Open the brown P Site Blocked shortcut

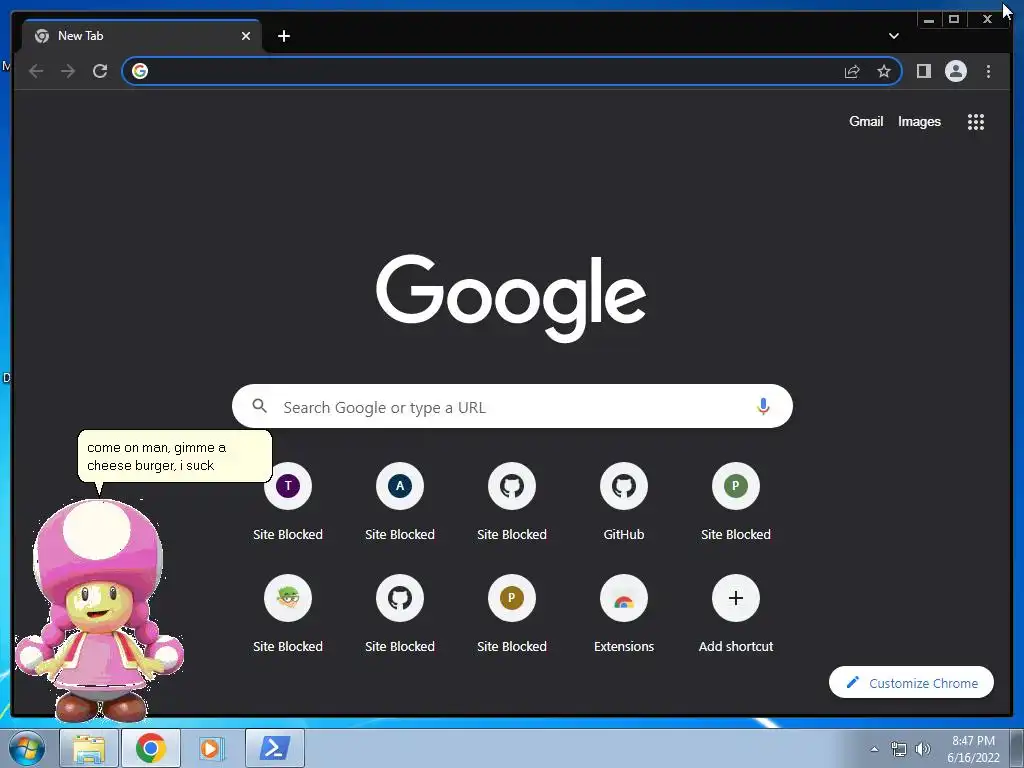512,614
